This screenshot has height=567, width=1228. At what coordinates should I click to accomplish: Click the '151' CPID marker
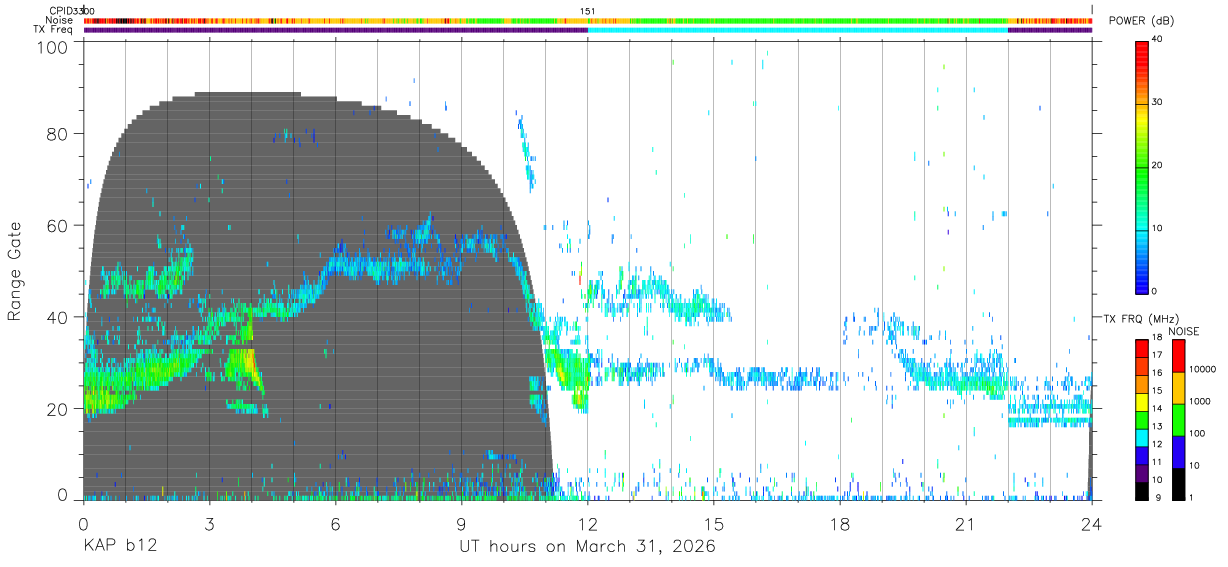click(588, 10)
